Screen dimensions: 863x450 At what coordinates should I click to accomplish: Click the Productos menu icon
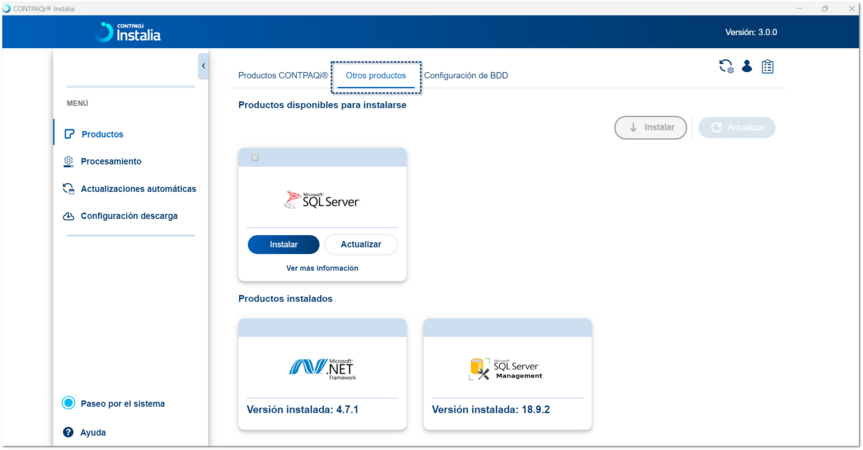click(69, 134)
